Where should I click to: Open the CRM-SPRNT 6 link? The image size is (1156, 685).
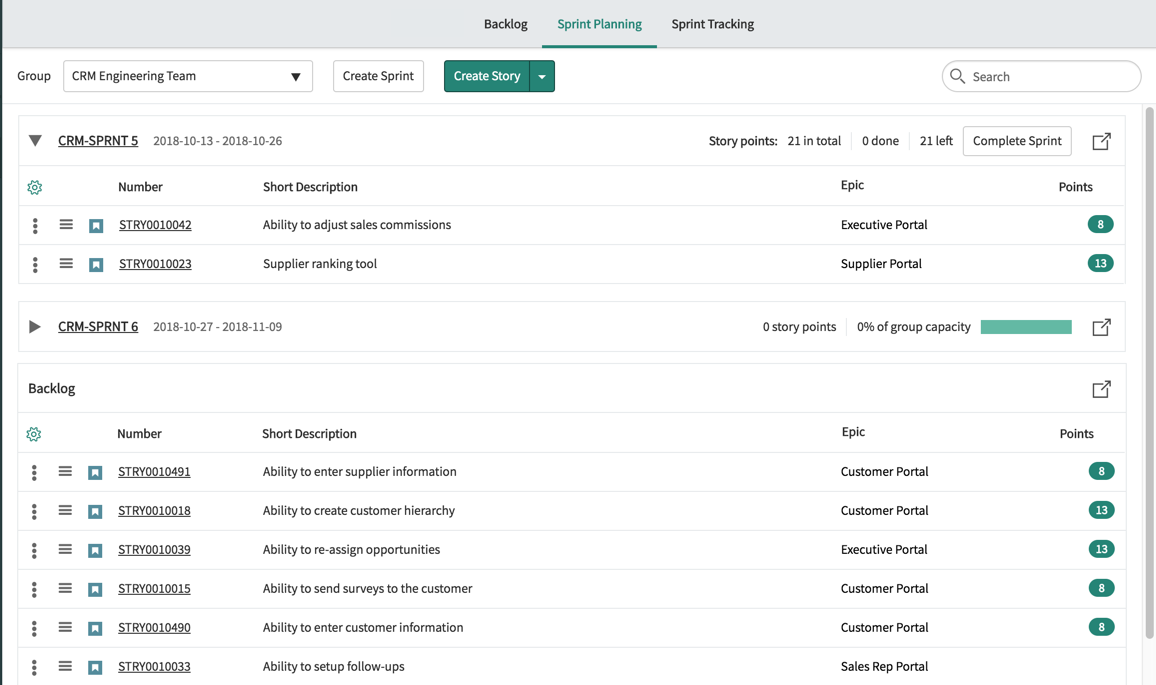point(98,326)
